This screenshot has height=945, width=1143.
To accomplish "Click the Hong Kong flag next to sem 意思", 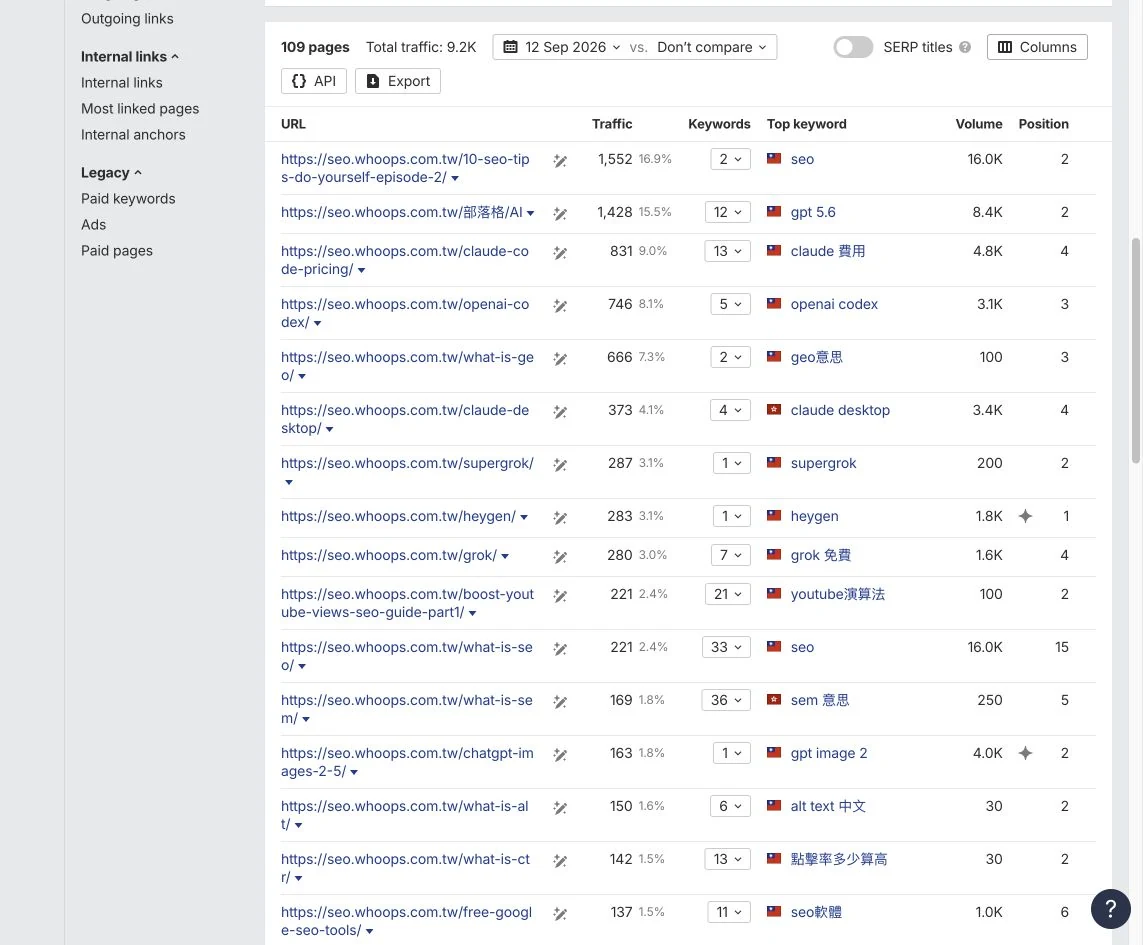I will click(x=774, y=700).
